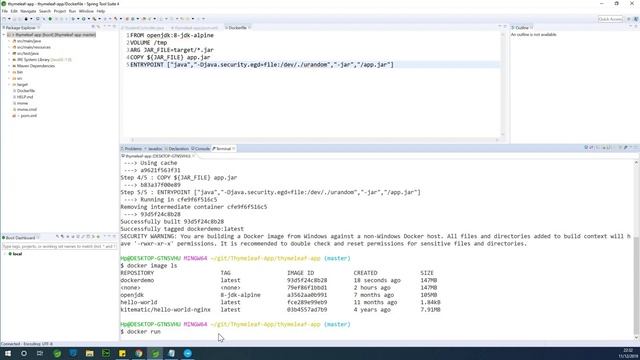This screenshot has height=360, width=640.
Task: Open the Navigate menu
Action: (x=28, y=11)
